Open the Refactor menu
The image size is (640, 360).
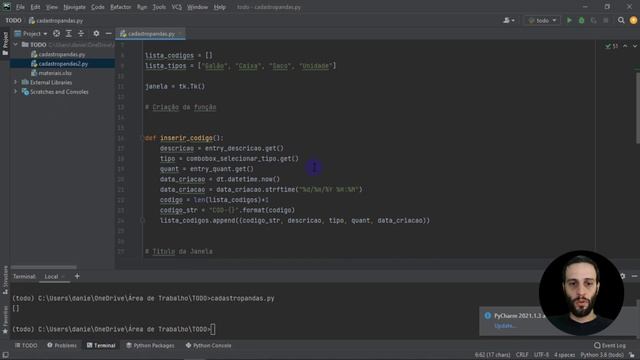click(120, 7)
